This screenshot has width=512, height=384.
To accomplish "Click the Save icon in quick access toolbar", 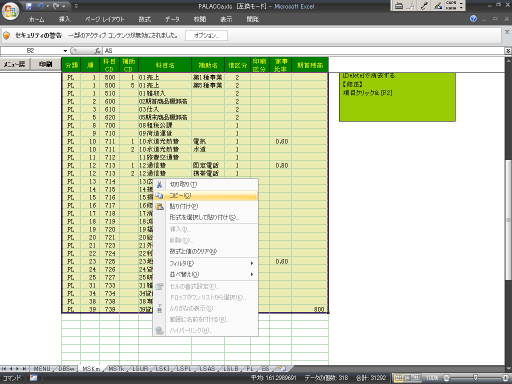I will (29, 6).
